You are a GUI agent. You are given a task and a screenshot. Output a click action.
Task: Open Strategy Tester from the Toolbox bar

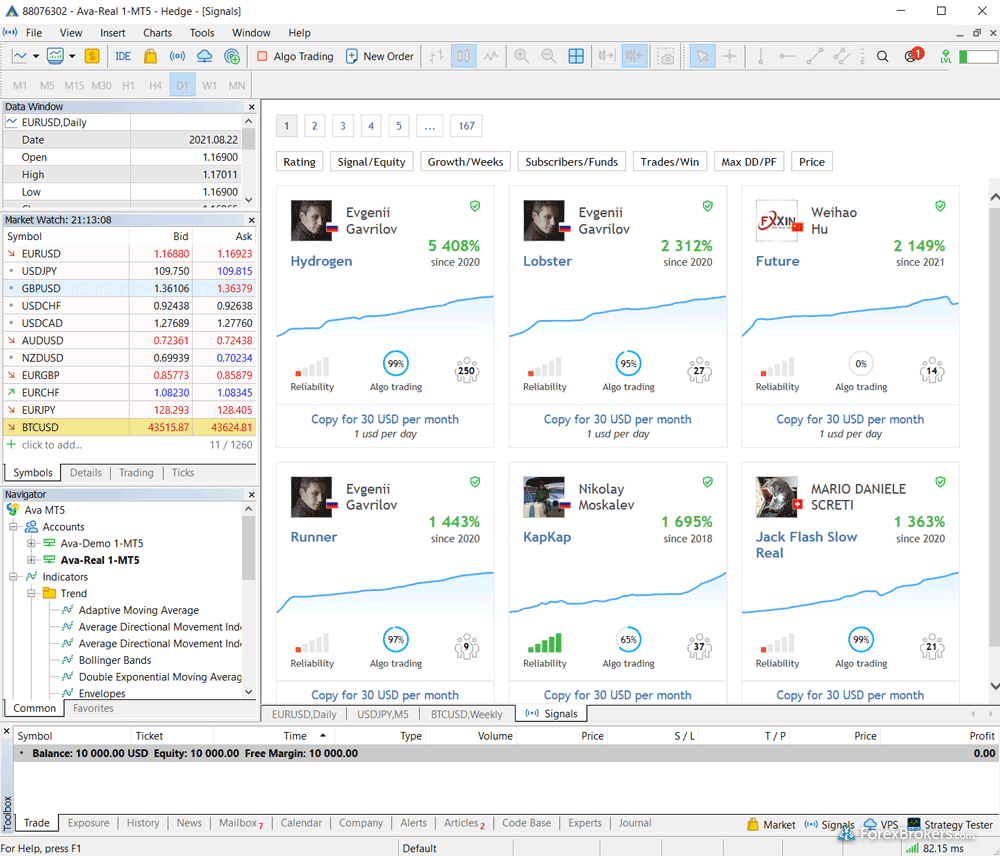pos(950,825)
